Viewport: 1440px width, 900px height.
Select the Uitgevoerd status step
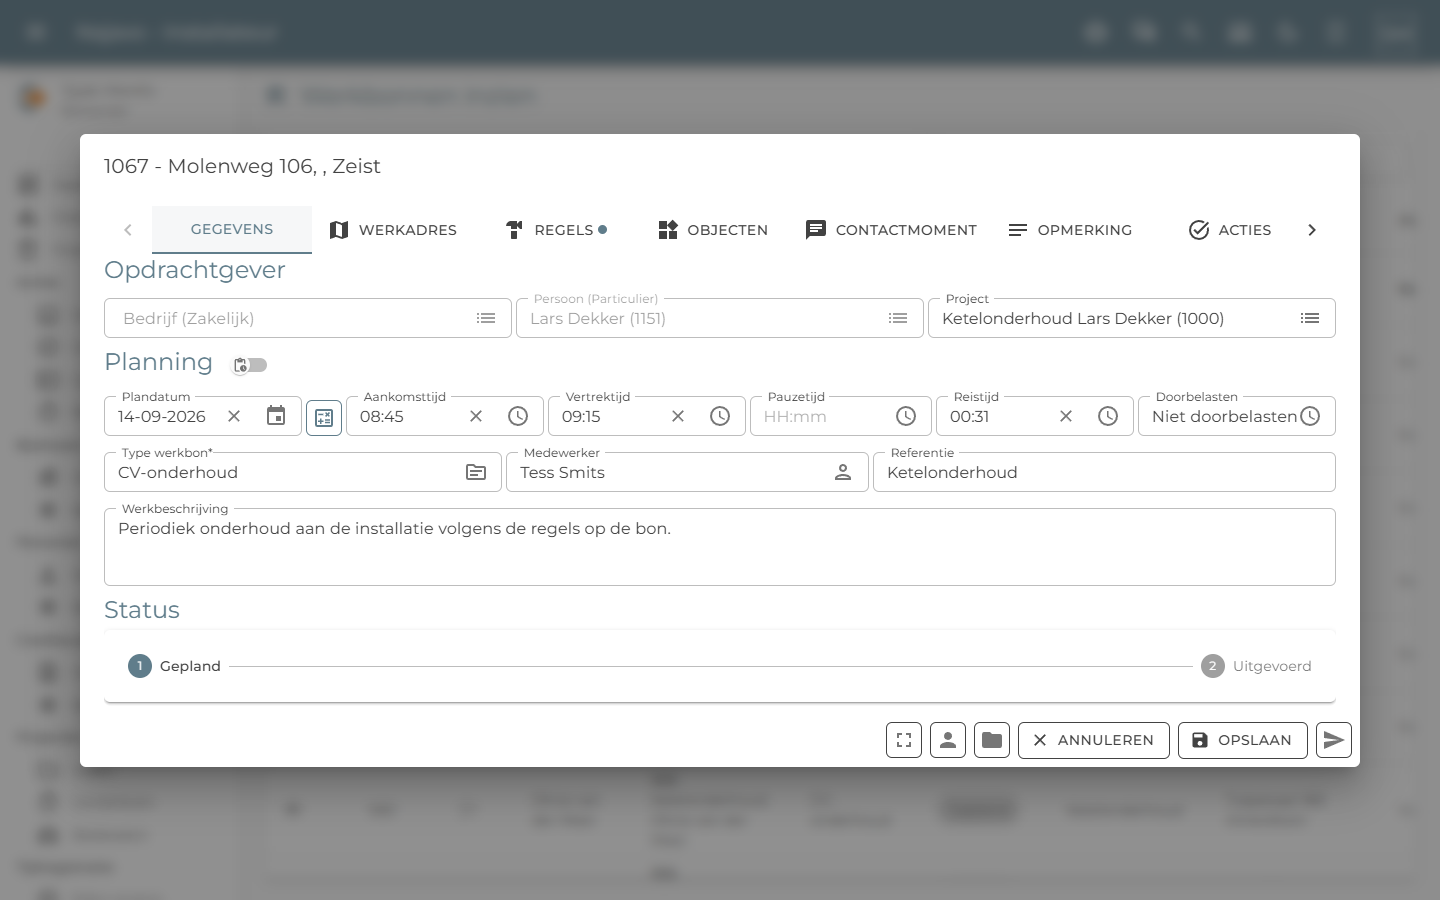(1257, 666)
